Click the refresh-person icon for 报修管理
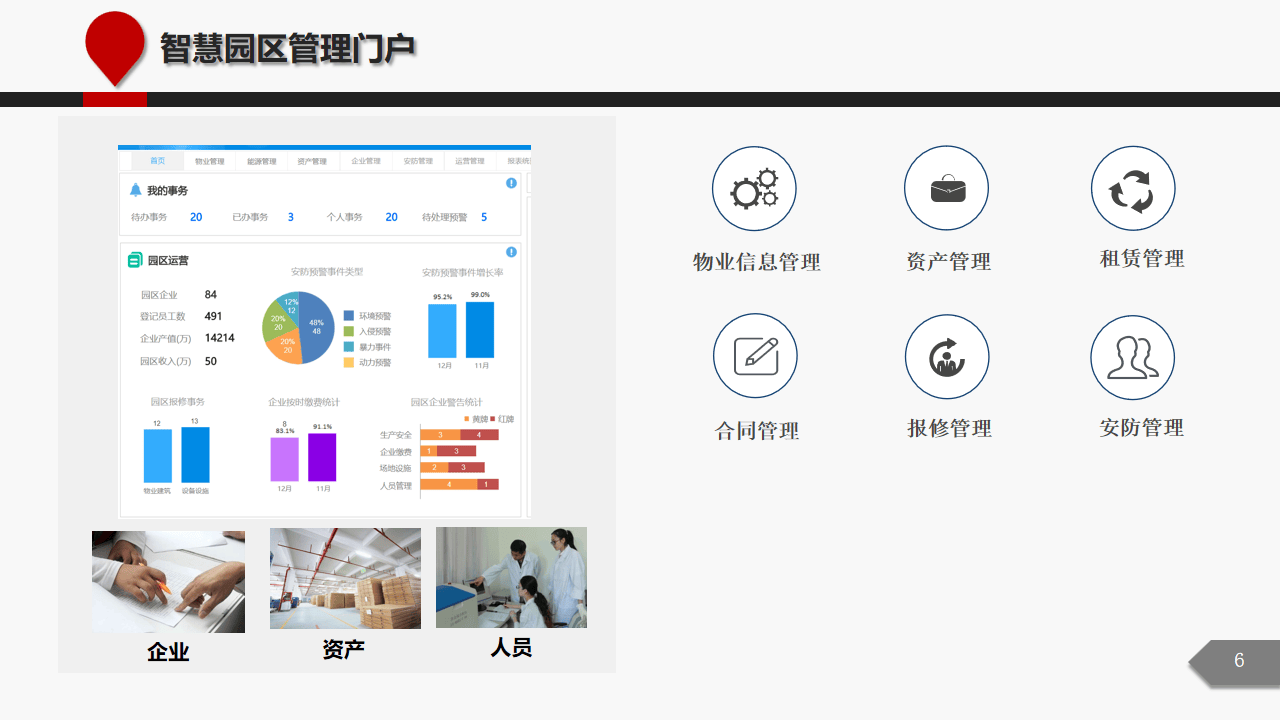 (x=947, y=357)
